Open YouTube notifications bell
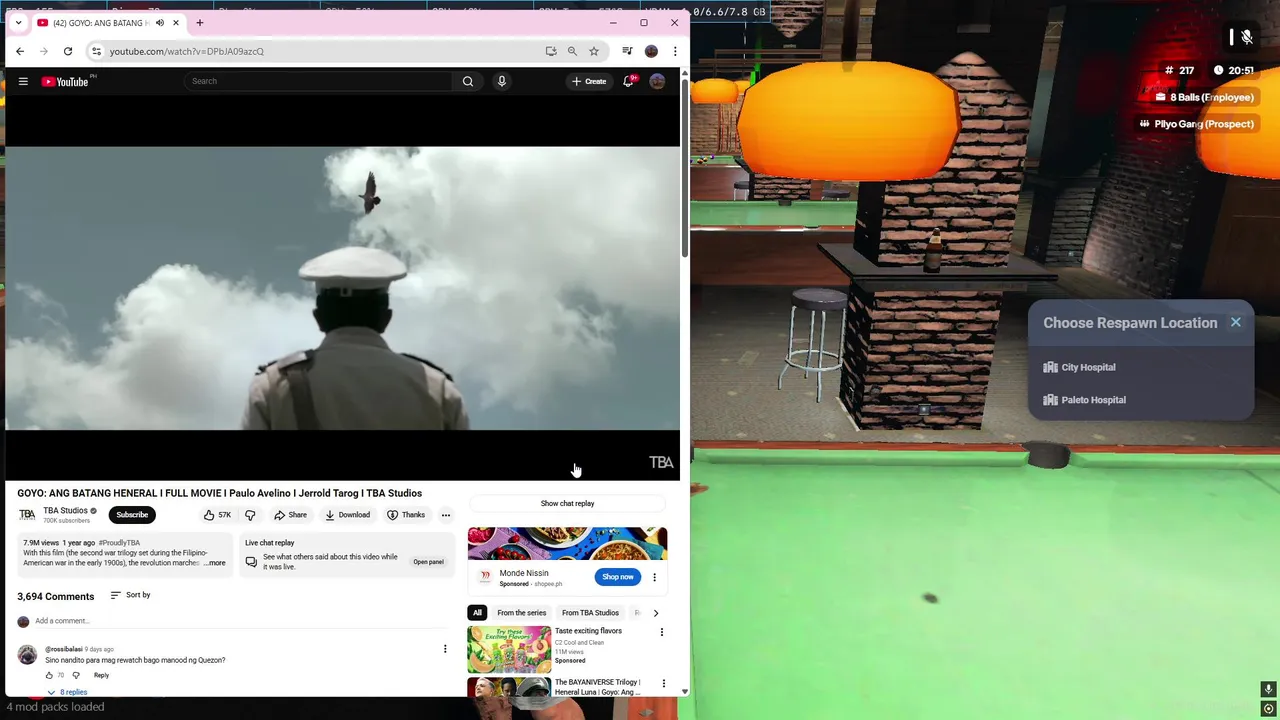The image size is (1280, 720). pos(628,81)
